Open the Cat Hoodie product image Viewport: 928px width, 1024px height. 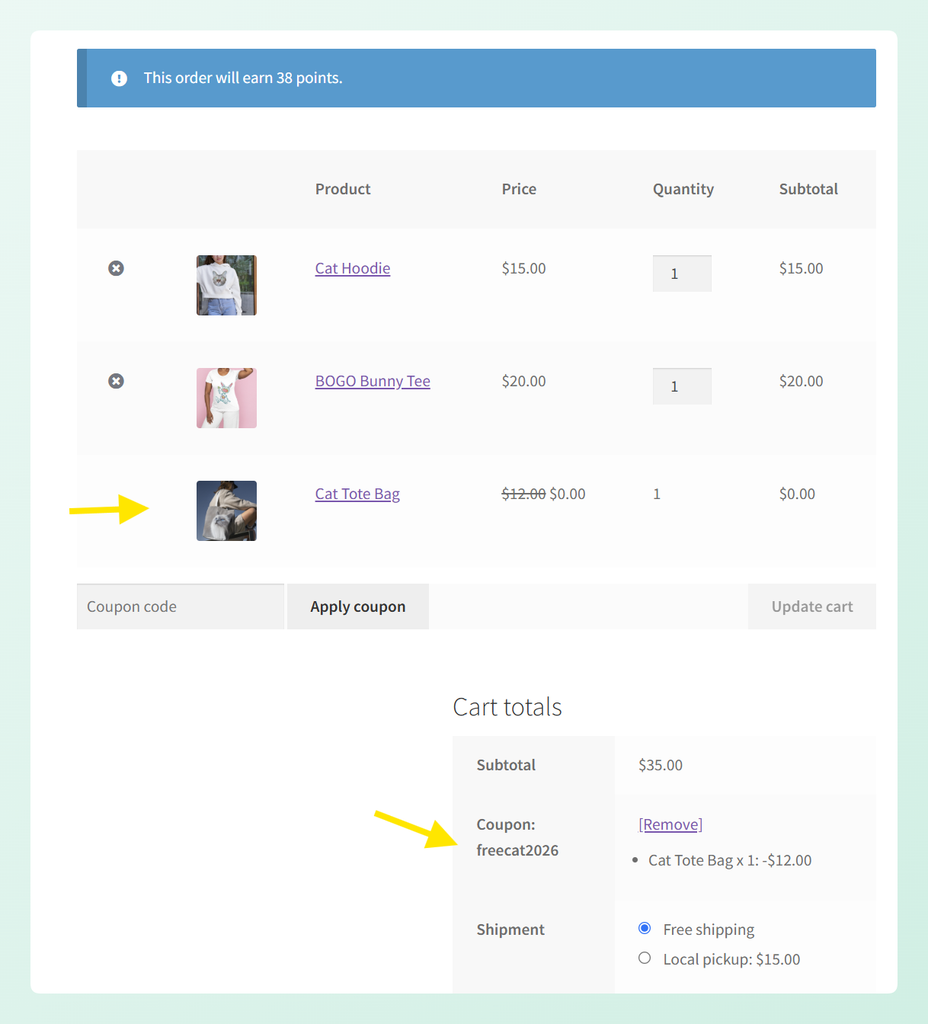point(227,285)
